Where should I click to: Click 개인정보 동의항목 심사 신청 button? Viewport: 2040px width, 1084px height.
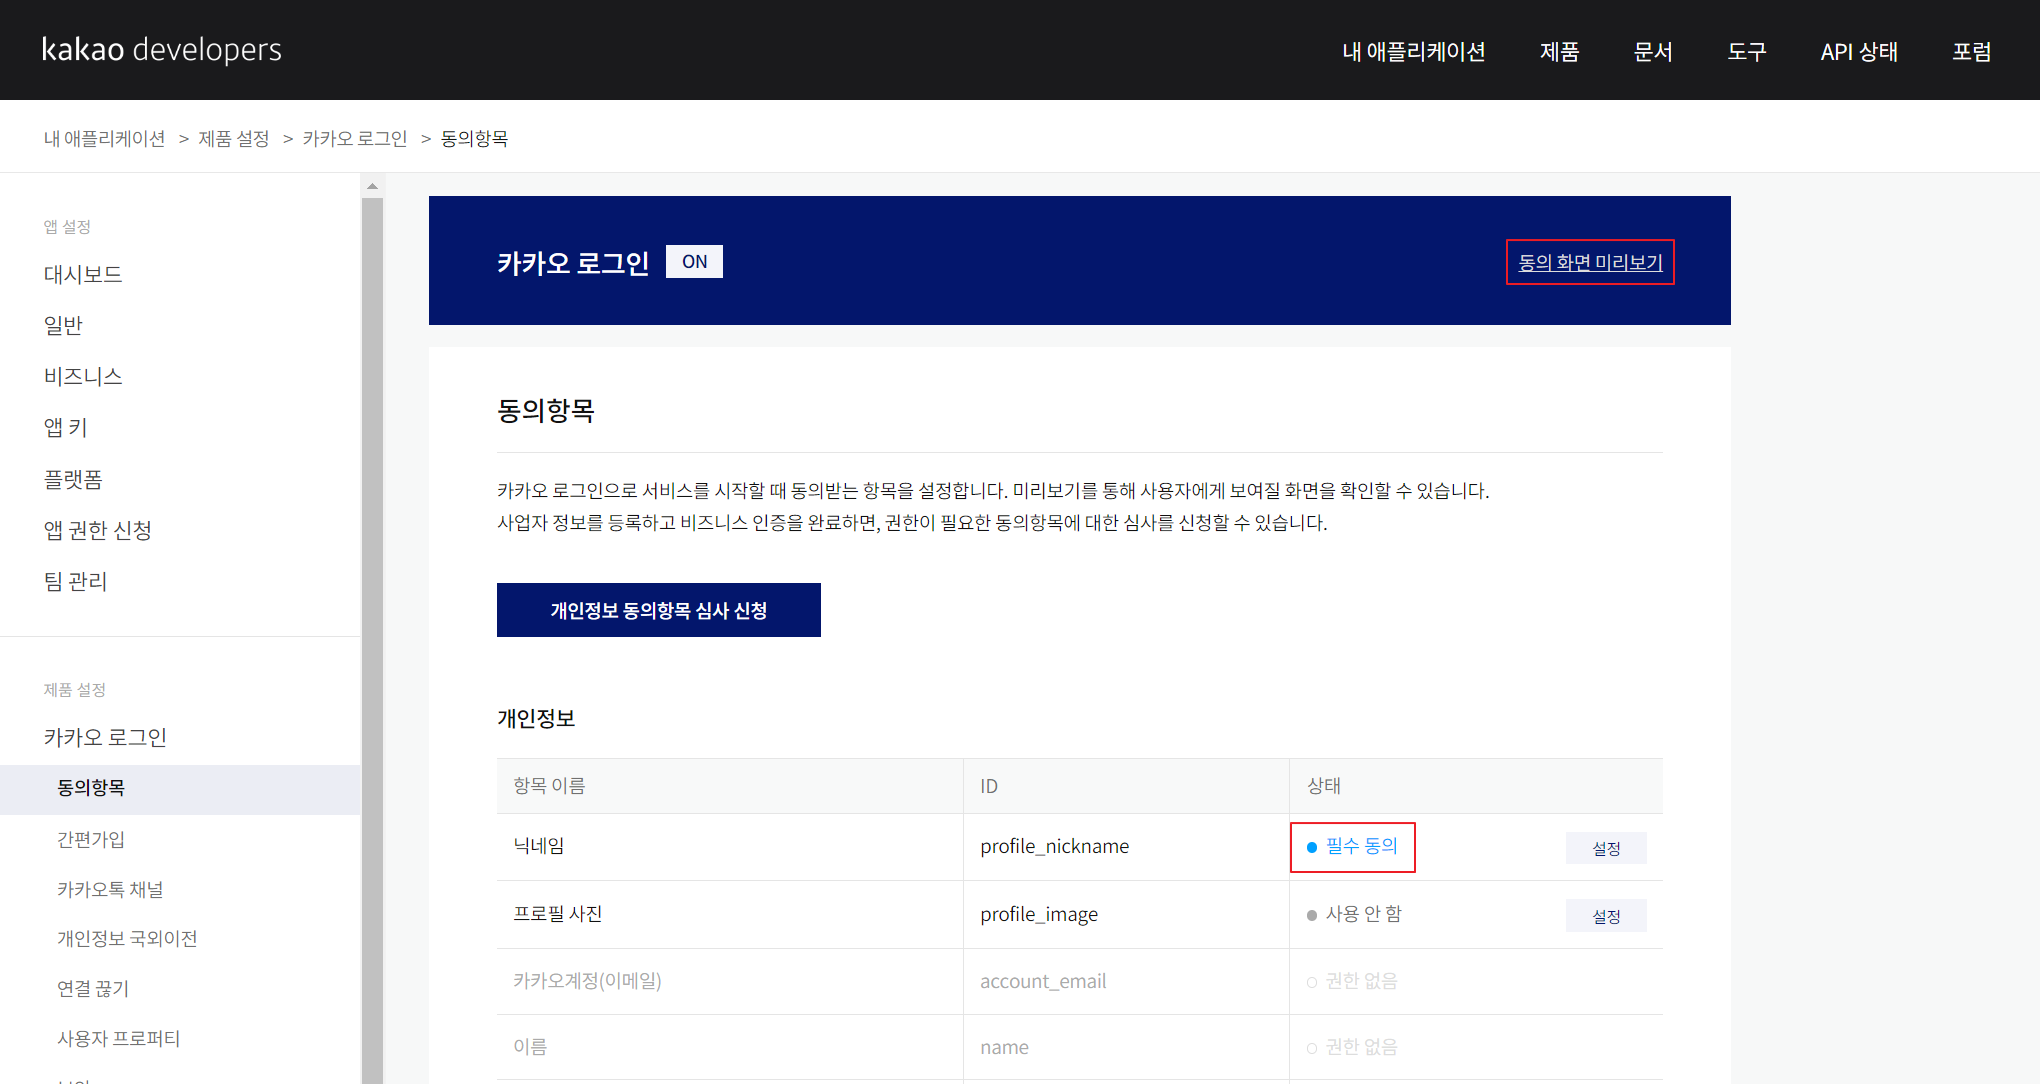(x=659, y=610)
